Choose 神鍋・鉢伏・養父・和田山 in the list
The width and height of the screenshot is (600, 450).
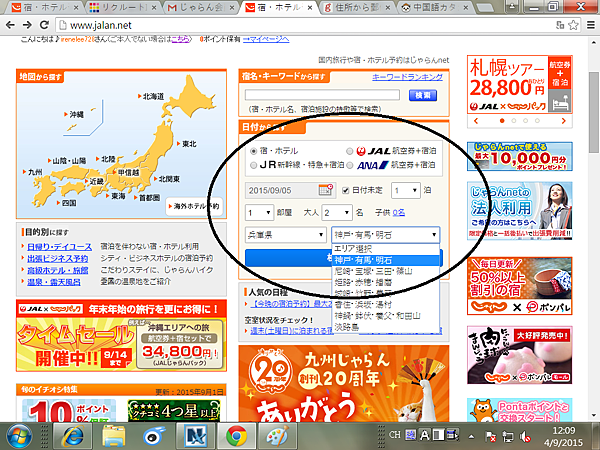coord(385,316)
